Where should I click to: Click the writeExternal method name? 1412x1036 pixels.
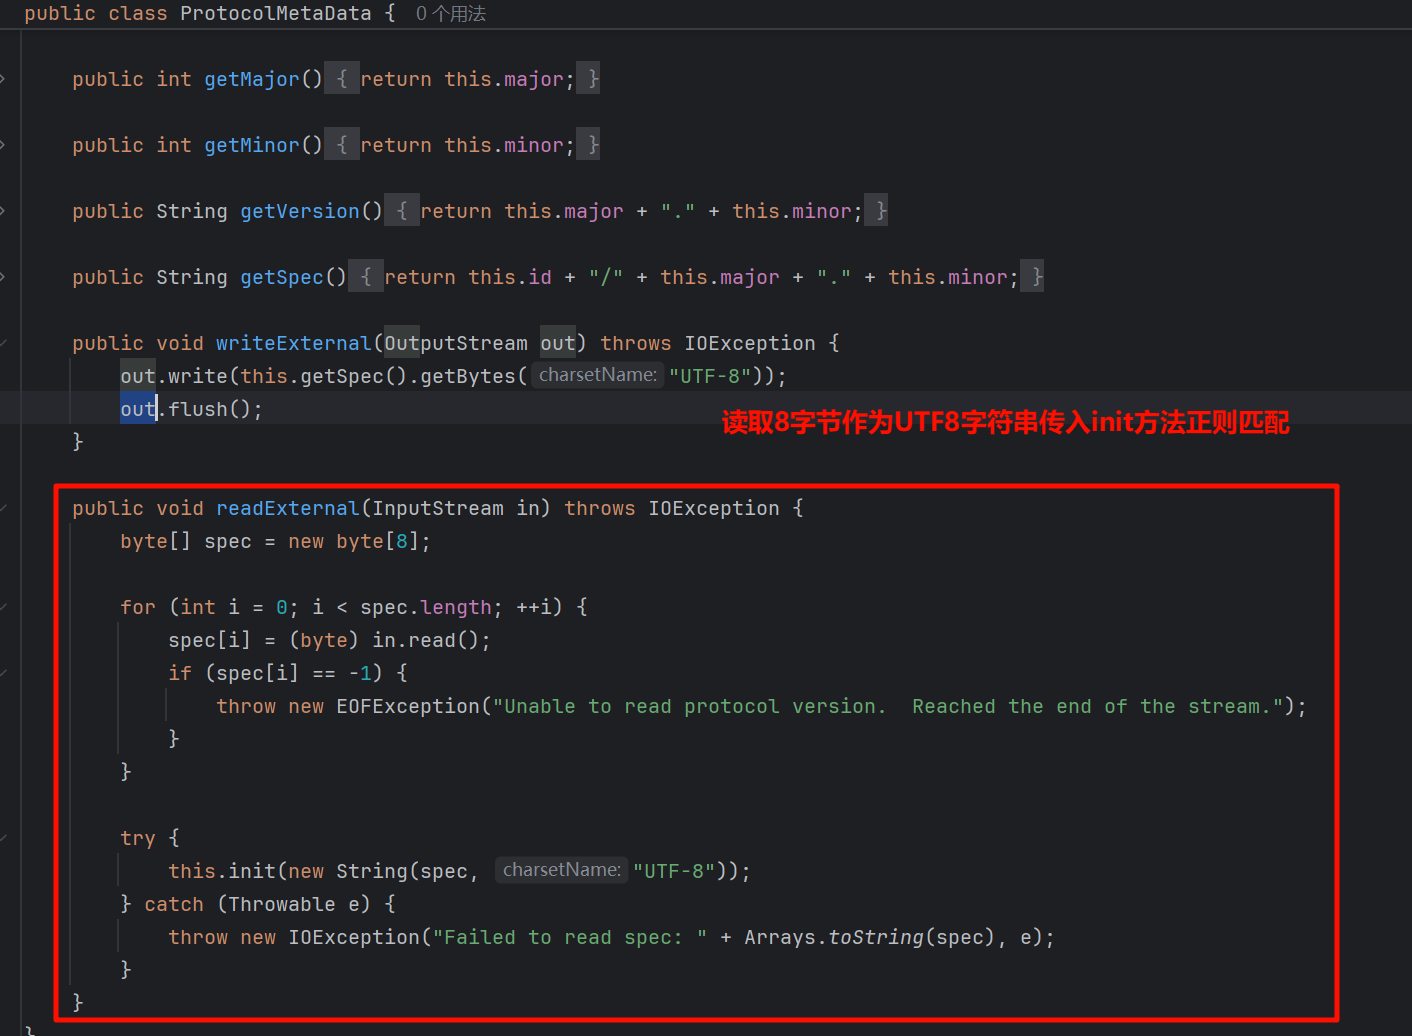pos(293,343)
